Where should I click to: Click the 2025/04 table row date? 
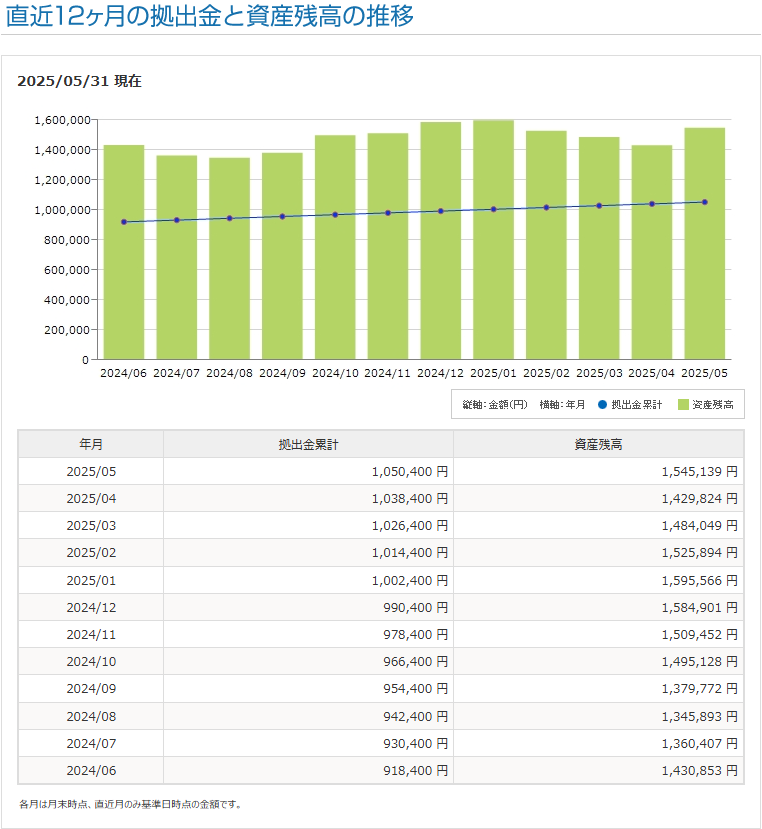click(91, 499)
